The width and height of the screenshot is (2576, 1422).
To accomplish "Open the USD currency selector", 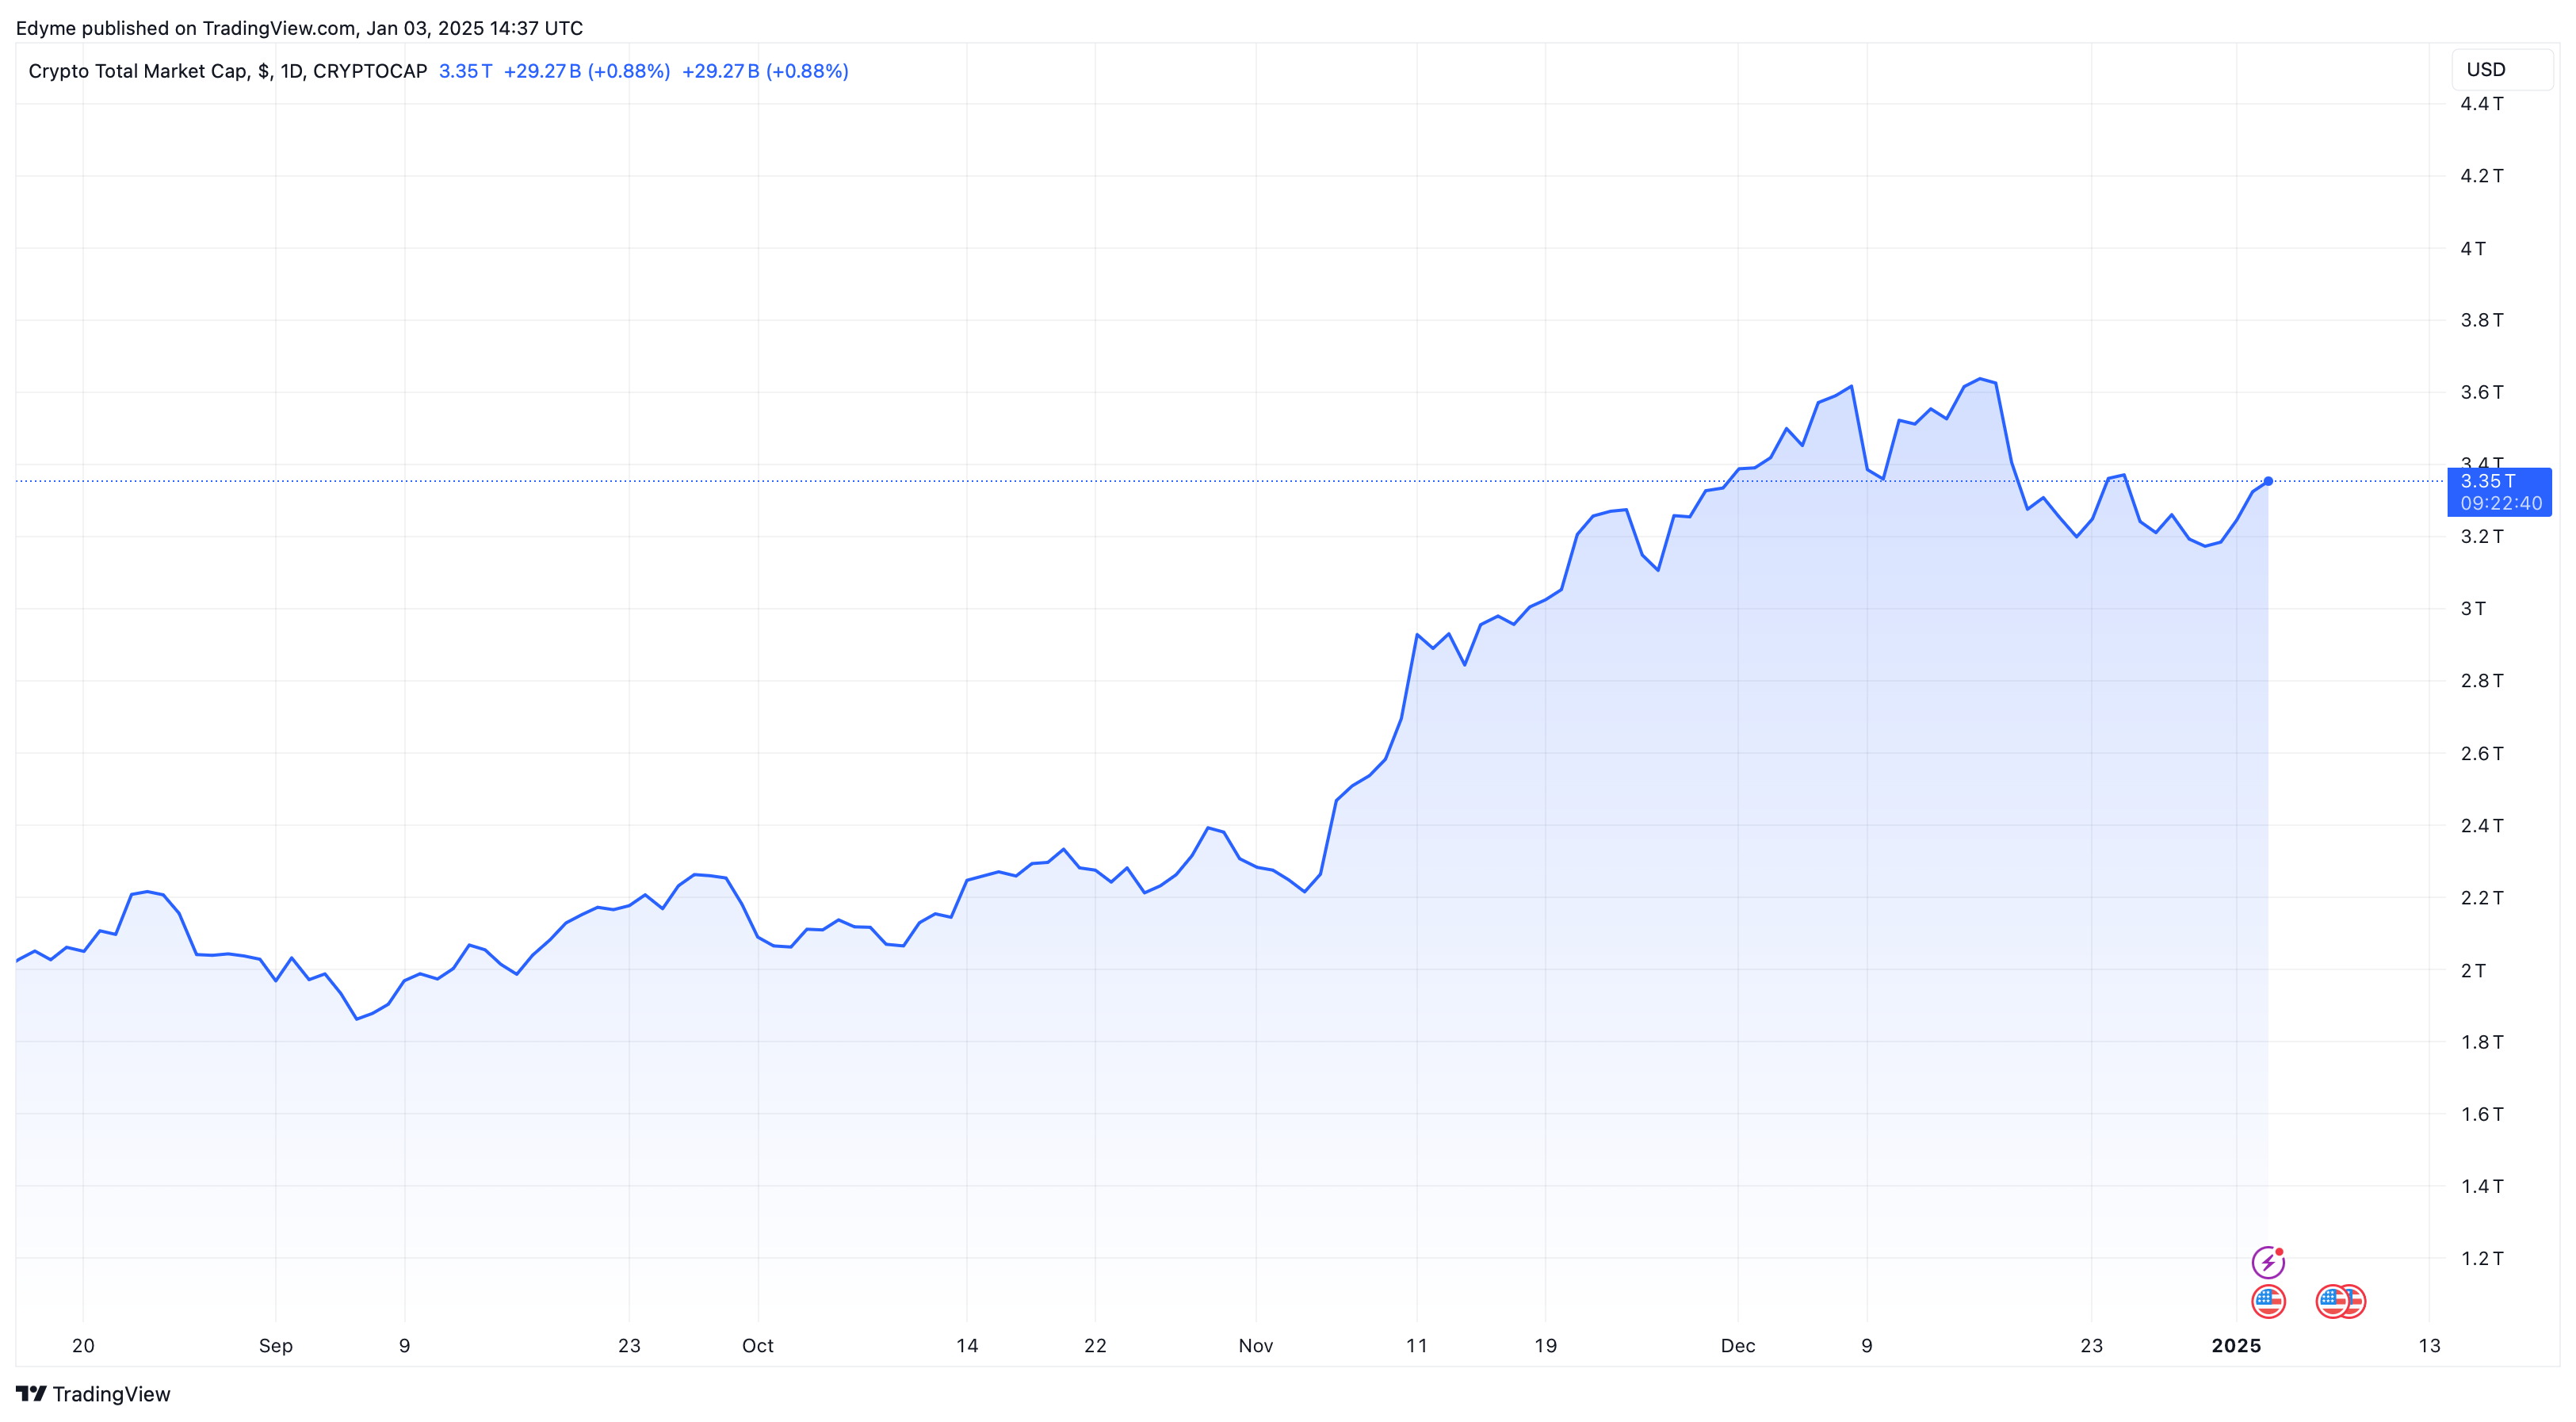I will click(2501, 70).
